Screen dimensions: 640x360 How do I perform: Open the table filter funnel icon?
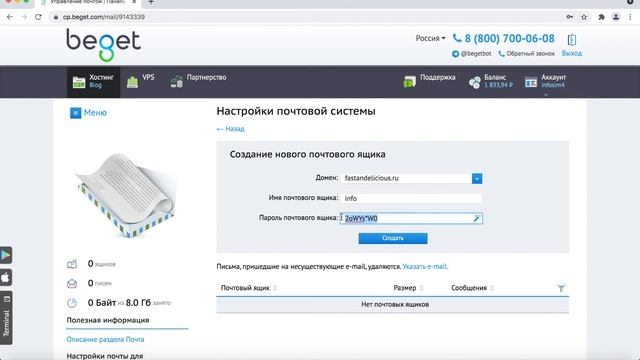(561, 288)
